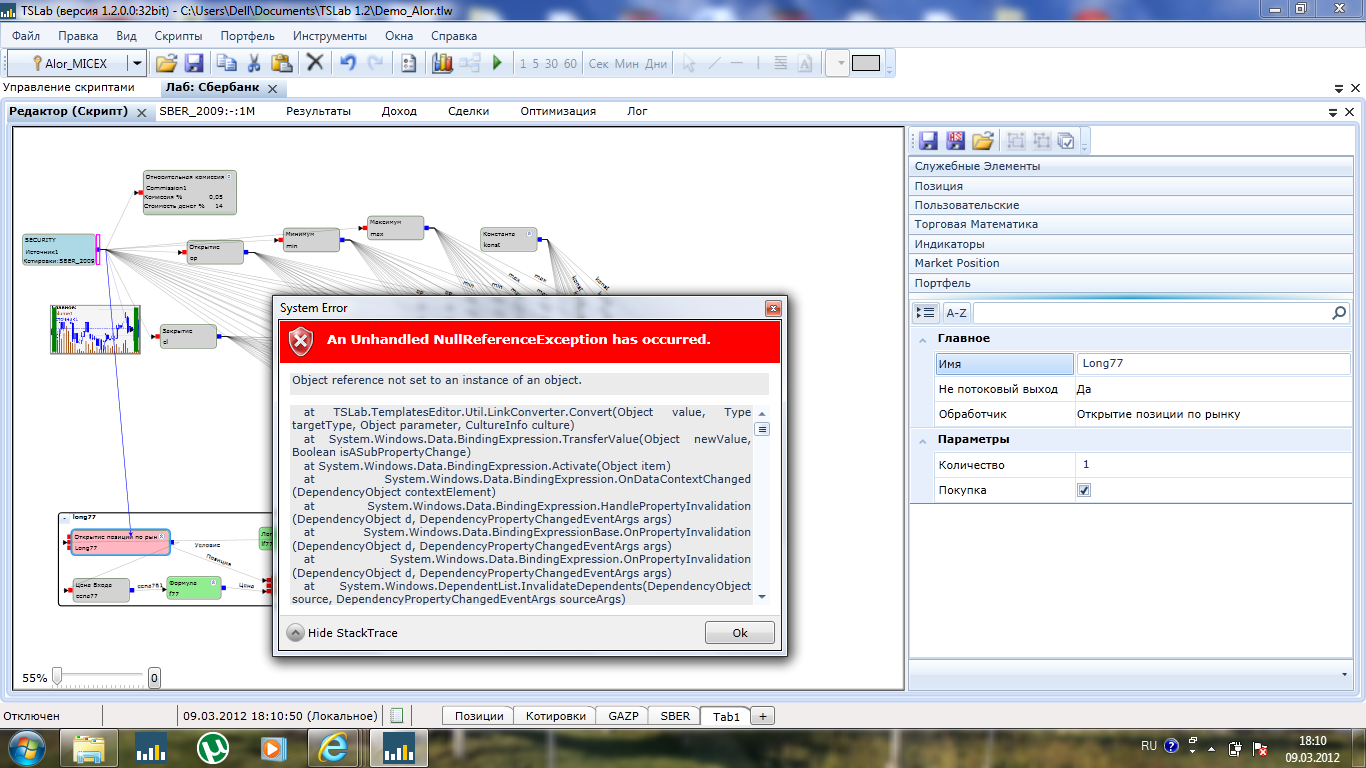Delete selected block with the X icon
This screenshot has height=768, width=1366.
(x=315, y=63)
